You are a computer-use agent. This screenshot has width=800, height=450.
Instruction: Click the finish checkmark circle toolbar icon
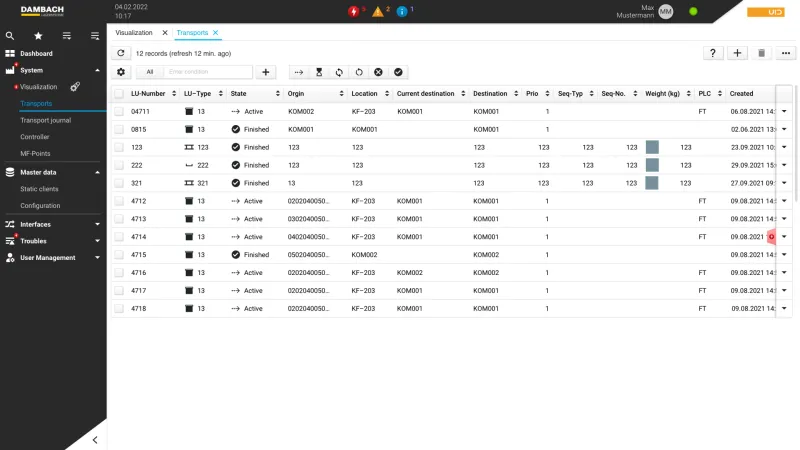(398, 72)
